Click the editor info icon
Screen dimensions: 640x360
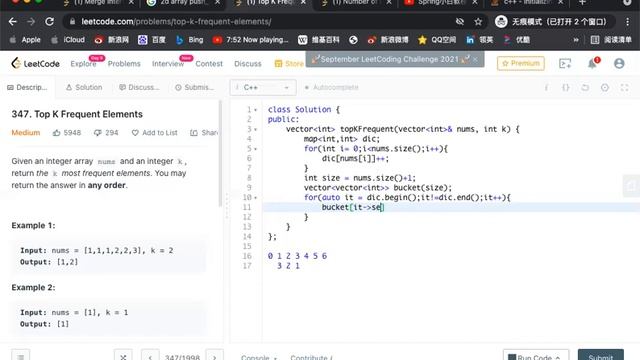click(x=546, y=87)
